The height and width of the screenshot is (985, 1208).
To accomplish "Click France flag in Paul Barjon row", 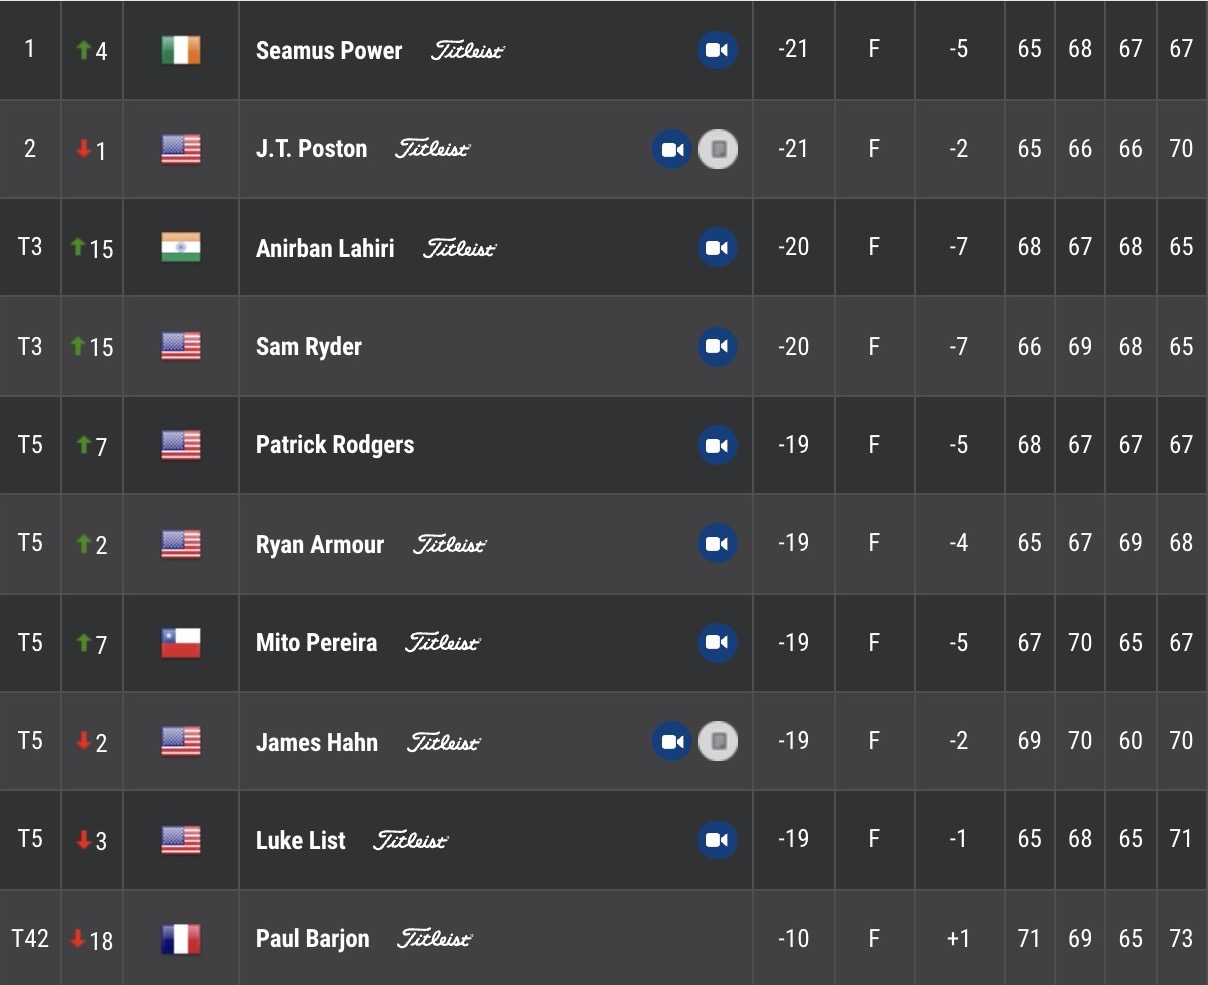I will pyautogui.click(x=181, y=939).
